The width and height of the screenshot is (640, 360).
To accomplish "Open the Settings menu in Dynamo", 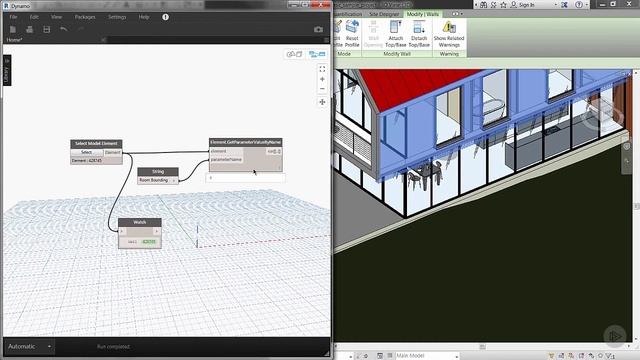I will click(117, 17).
